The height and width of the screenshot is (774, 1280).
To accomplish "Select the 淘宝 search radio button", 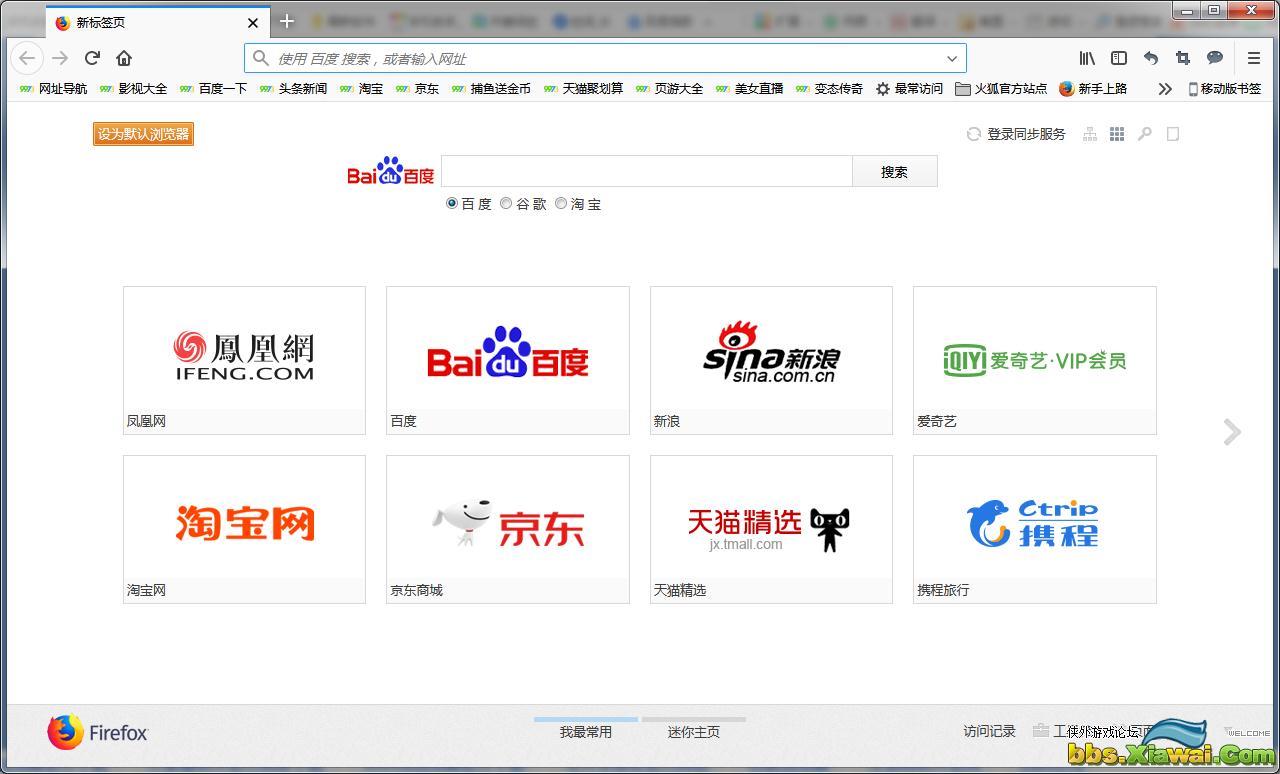I will (x=561, y=203).
